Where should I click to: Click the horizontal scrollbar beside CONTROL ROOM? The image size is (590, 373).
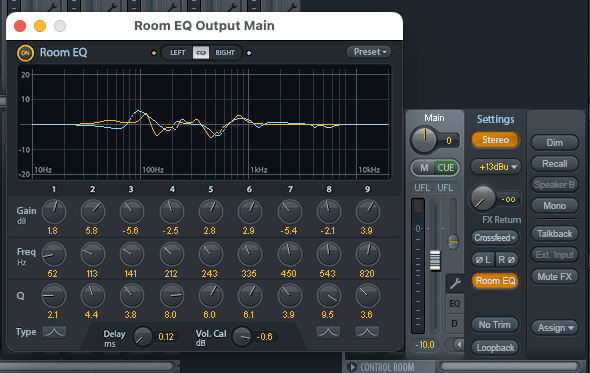[509, 366]
